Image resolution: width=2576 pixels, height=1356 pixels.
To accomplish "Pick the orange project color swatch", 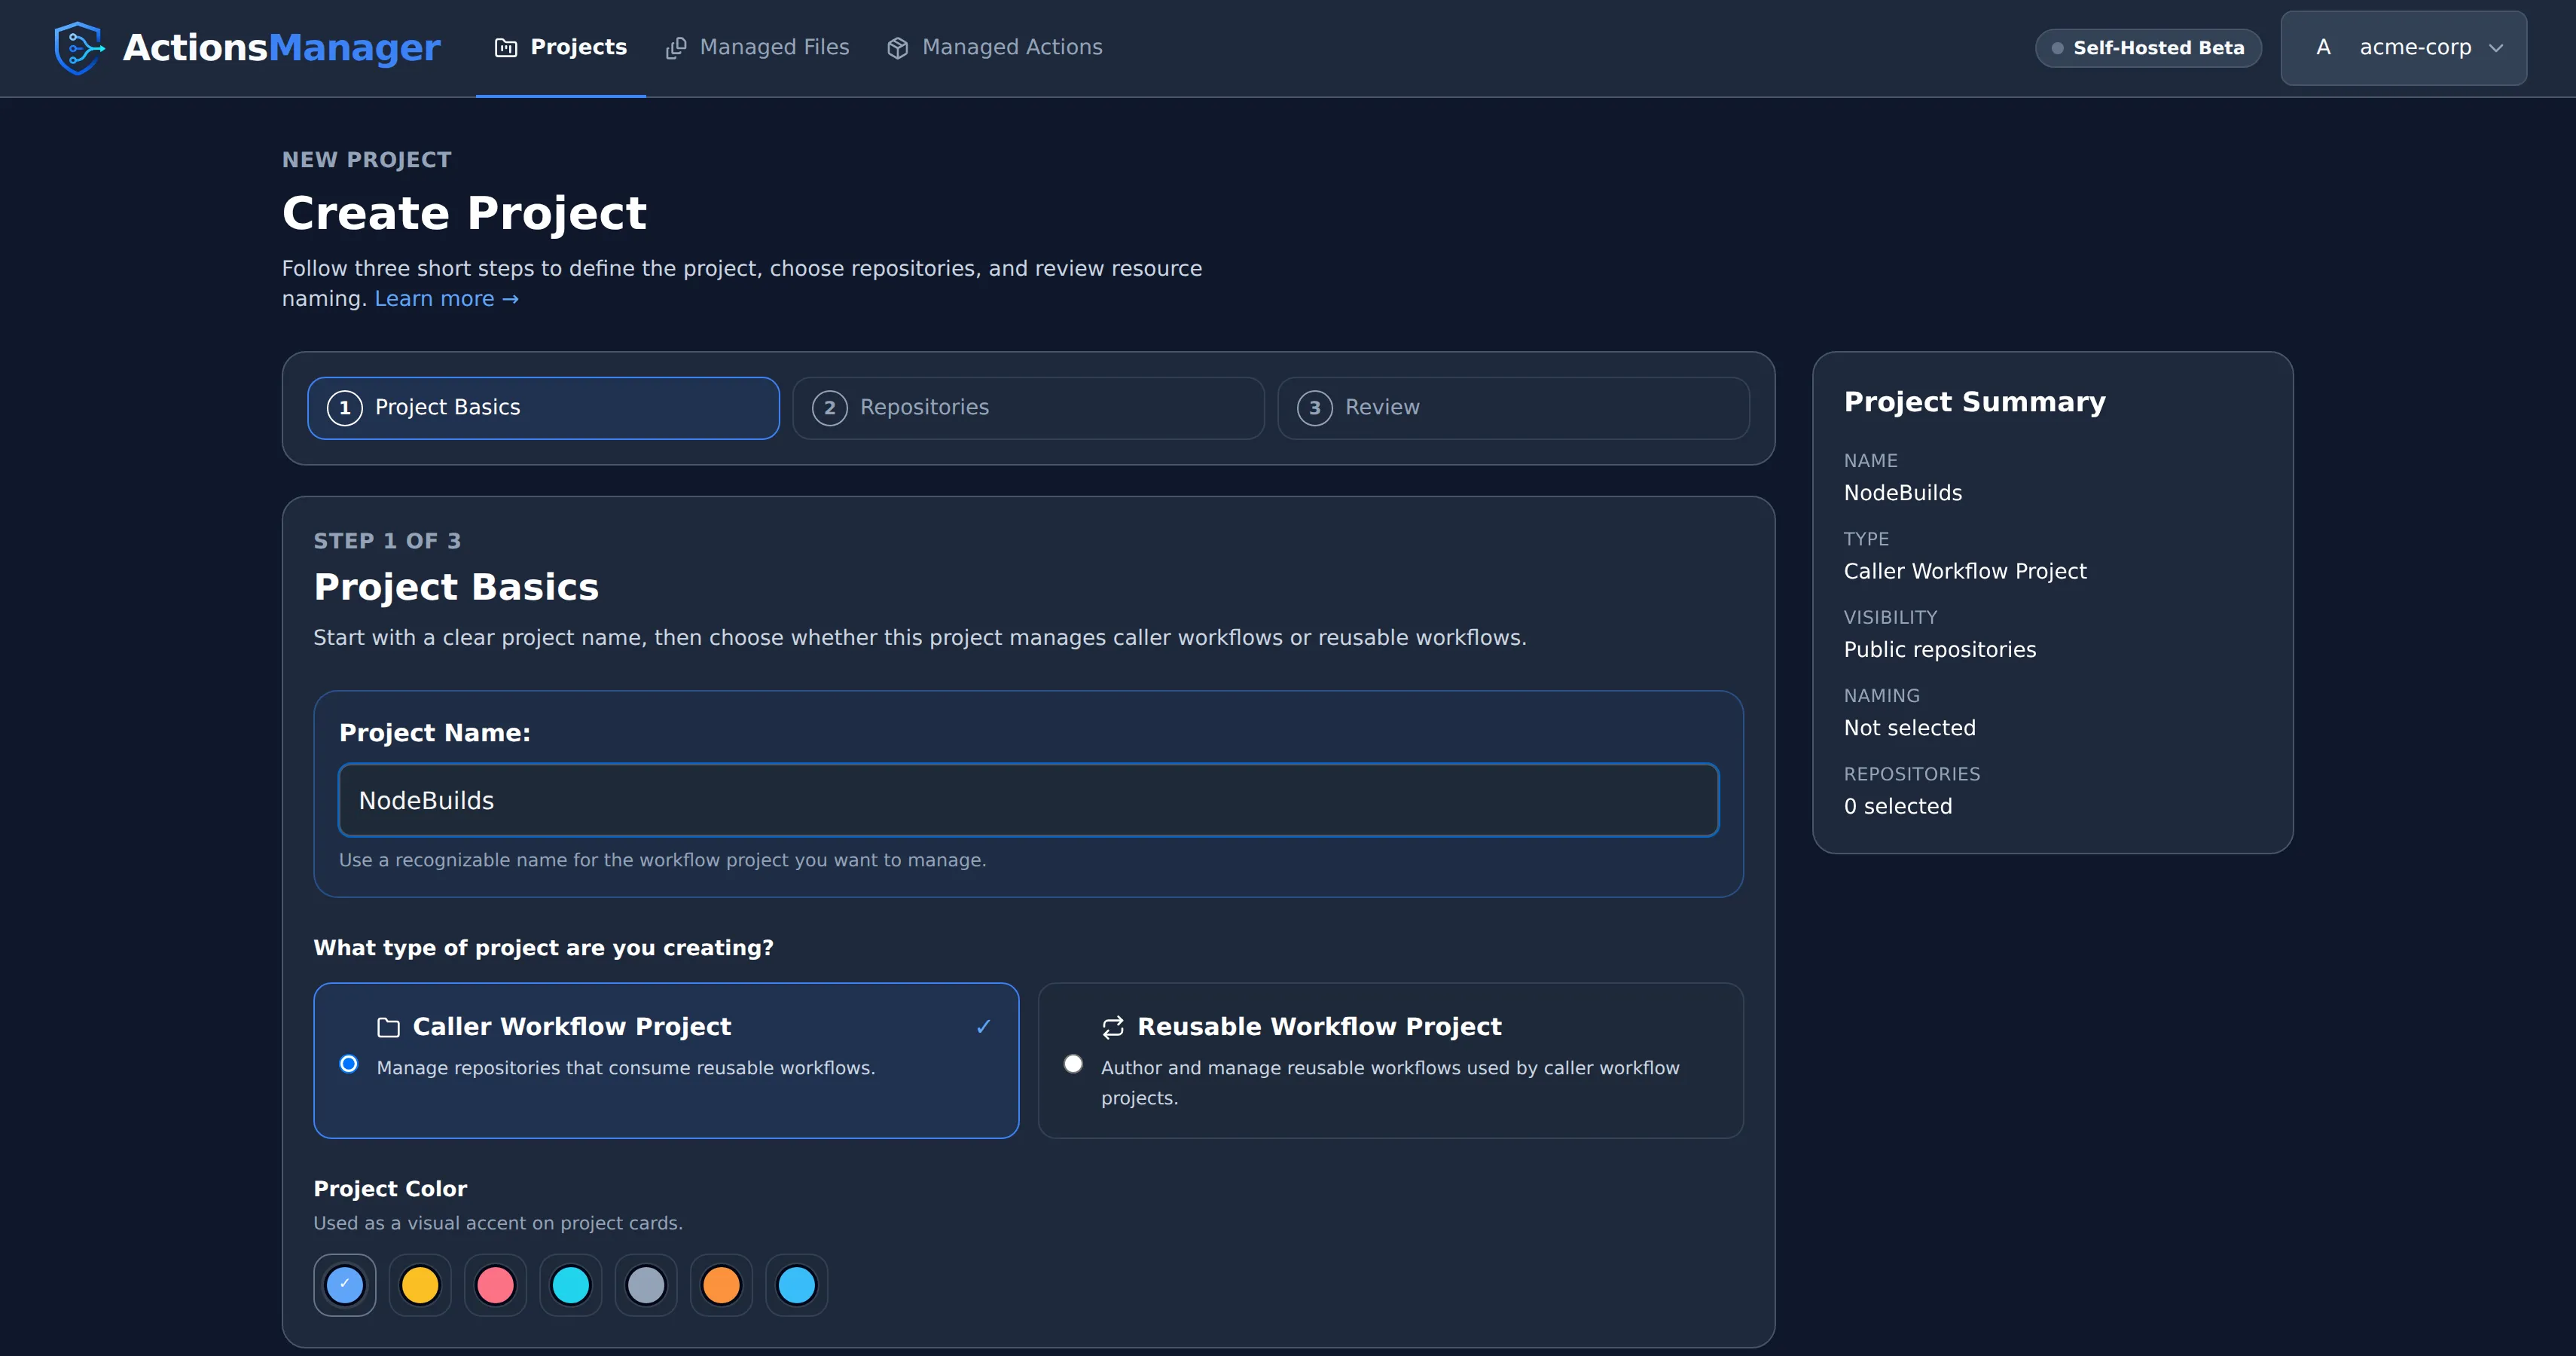I will tap(721, 1285).
